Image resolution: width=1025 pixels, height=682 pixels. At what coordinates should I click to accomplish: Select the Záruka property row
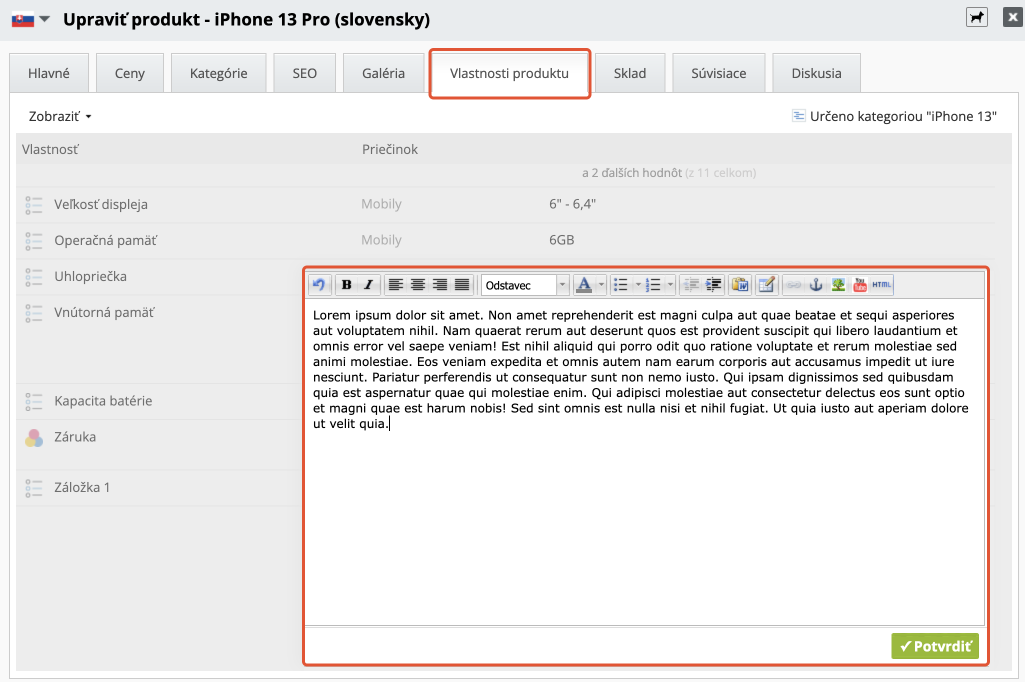click(x=160, y=445)
